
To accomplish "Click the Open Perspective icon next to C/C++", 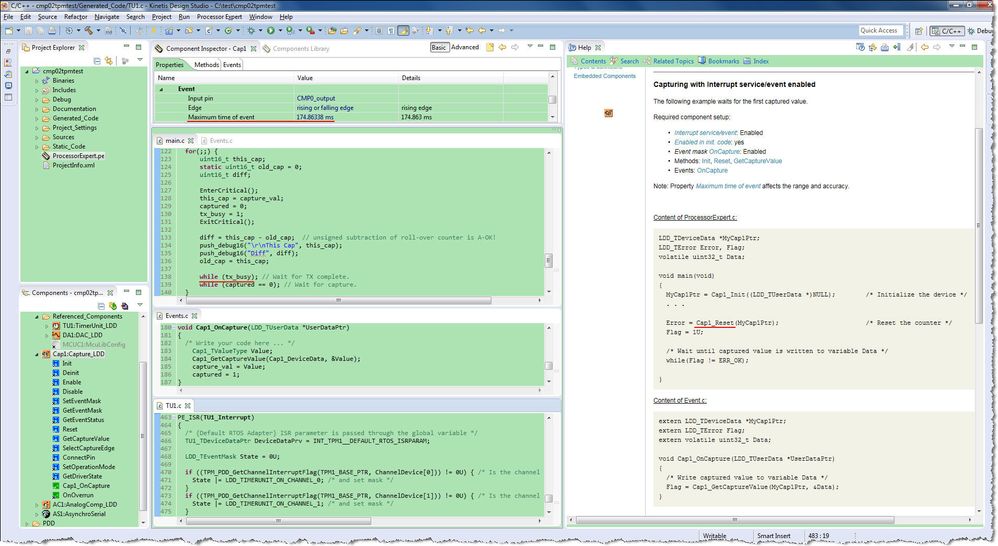I will tap(918, 31).
